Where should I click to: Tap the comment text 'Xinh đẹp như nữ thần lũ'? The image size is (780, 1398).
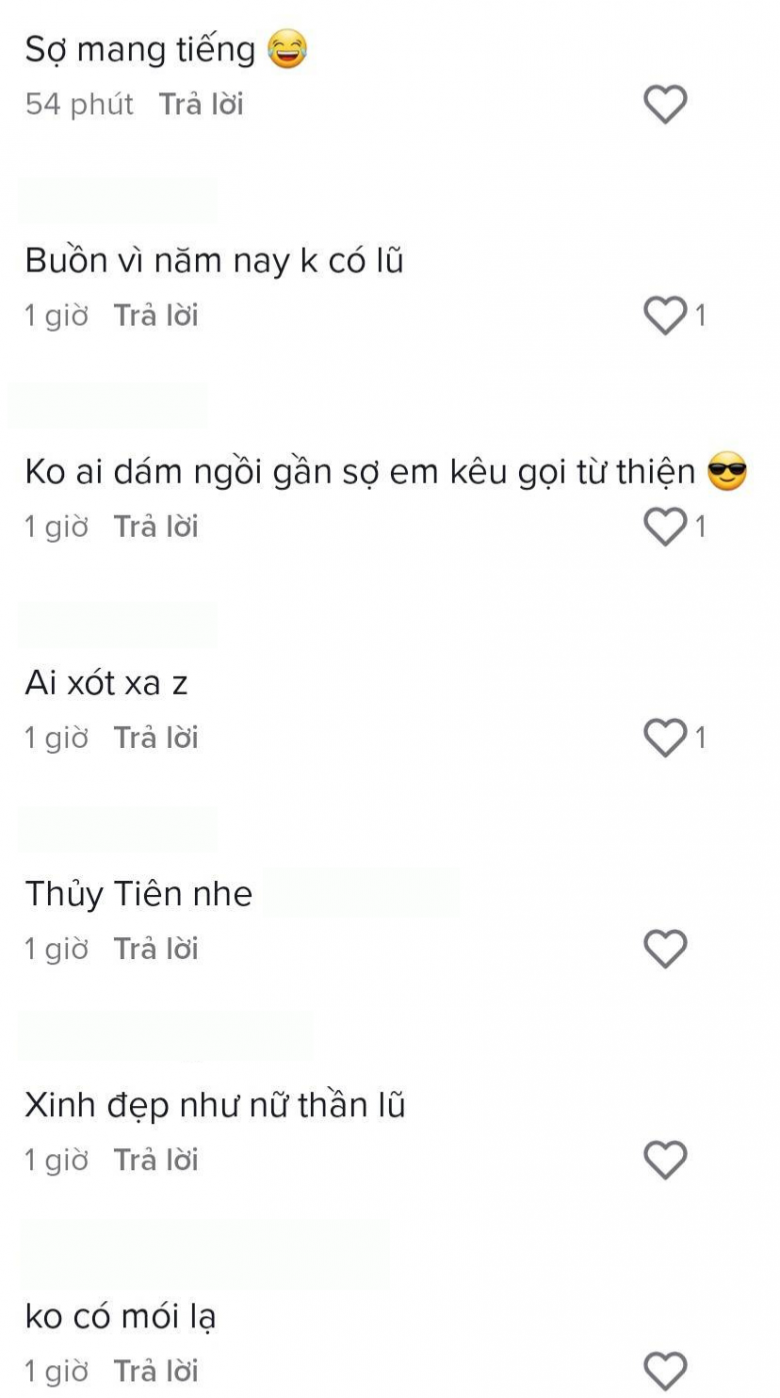coord(214,1106)
